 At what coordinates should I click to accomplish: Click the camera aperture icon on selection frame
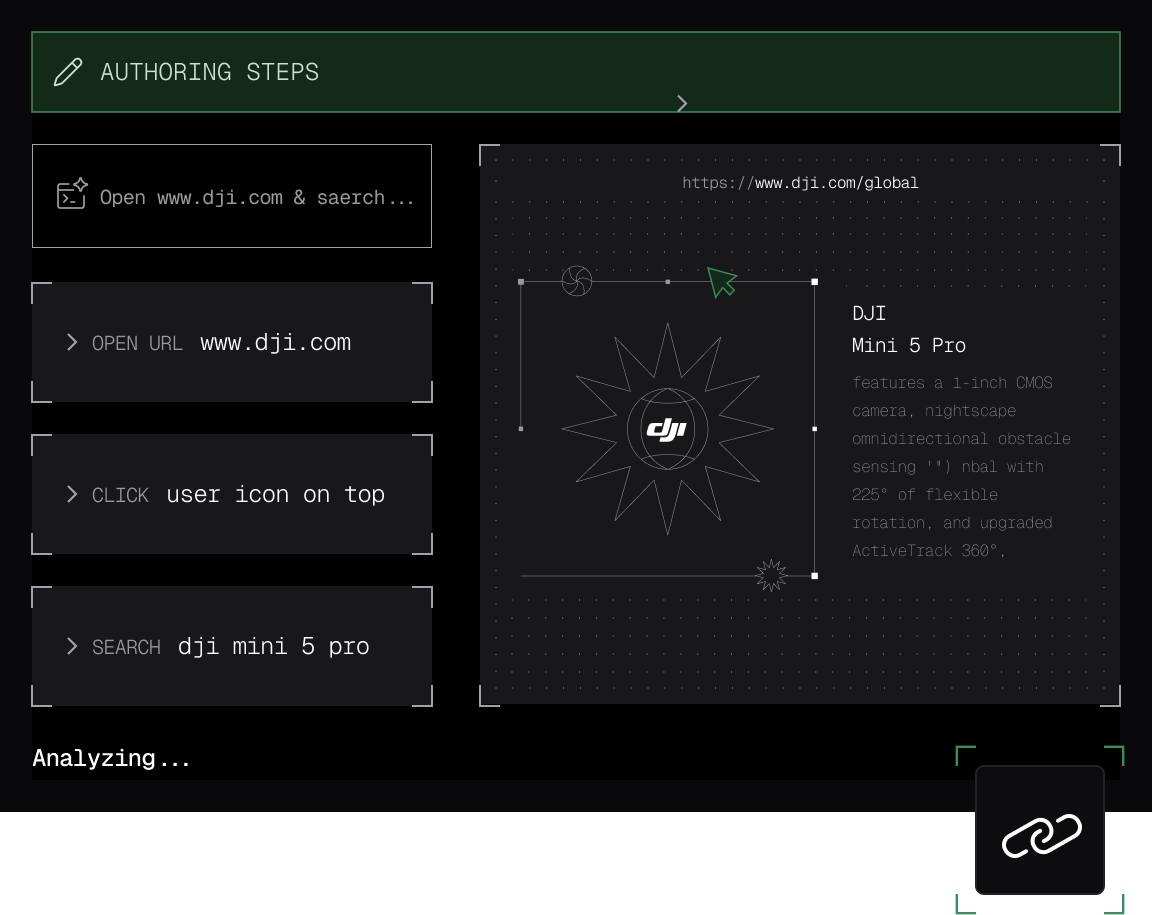(577, 281)
